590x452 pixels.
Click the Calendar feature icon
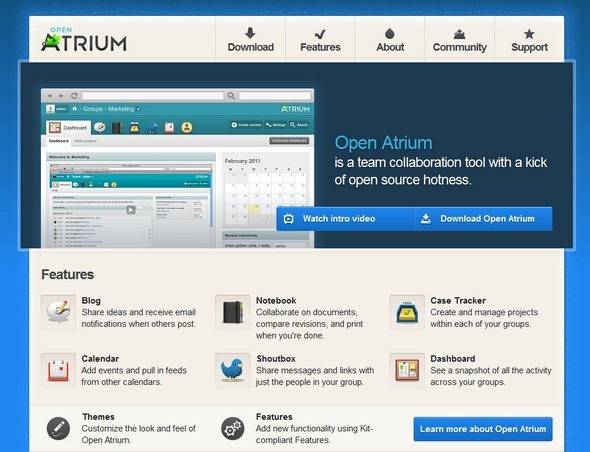(x=58, y=370)
